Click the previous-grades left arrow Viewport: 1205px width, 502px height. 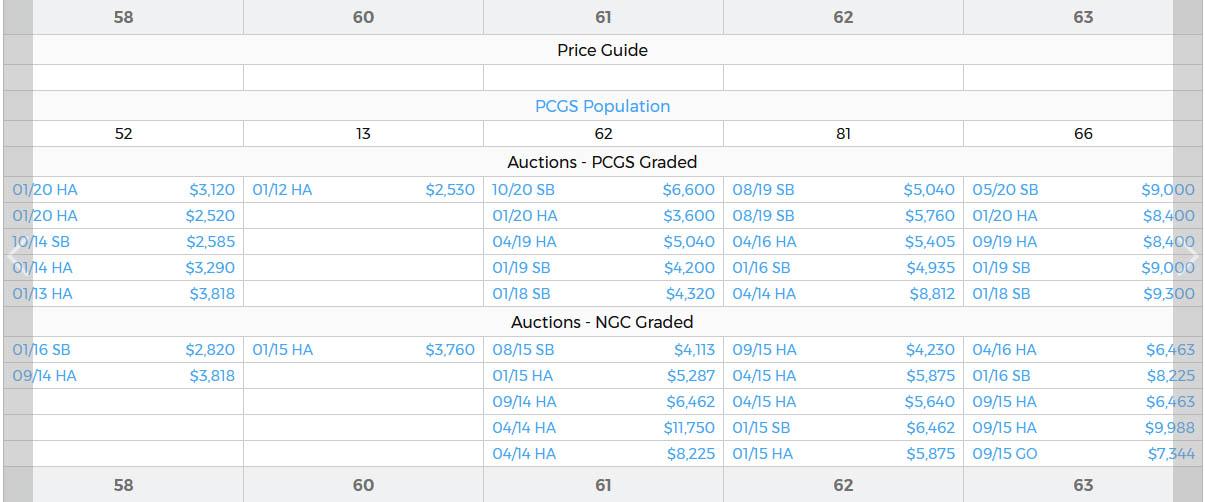15,256
